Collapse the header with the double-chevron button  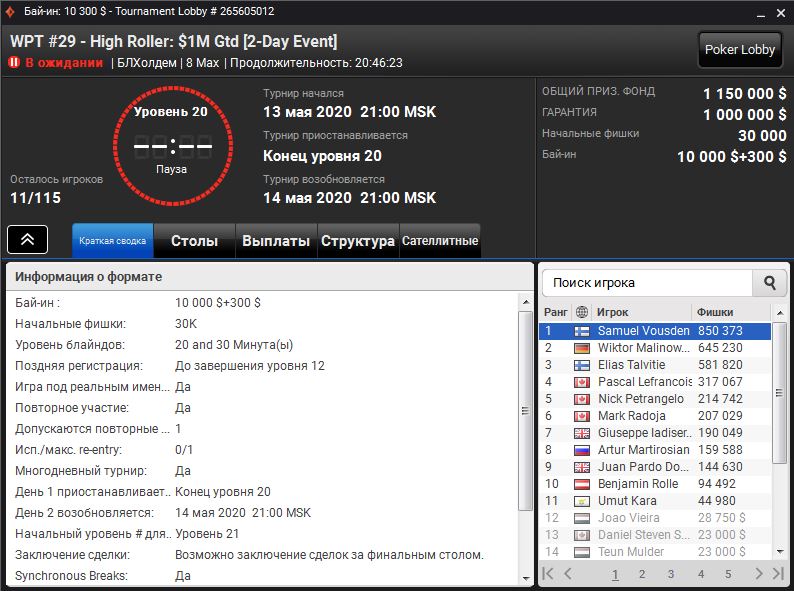28,240
